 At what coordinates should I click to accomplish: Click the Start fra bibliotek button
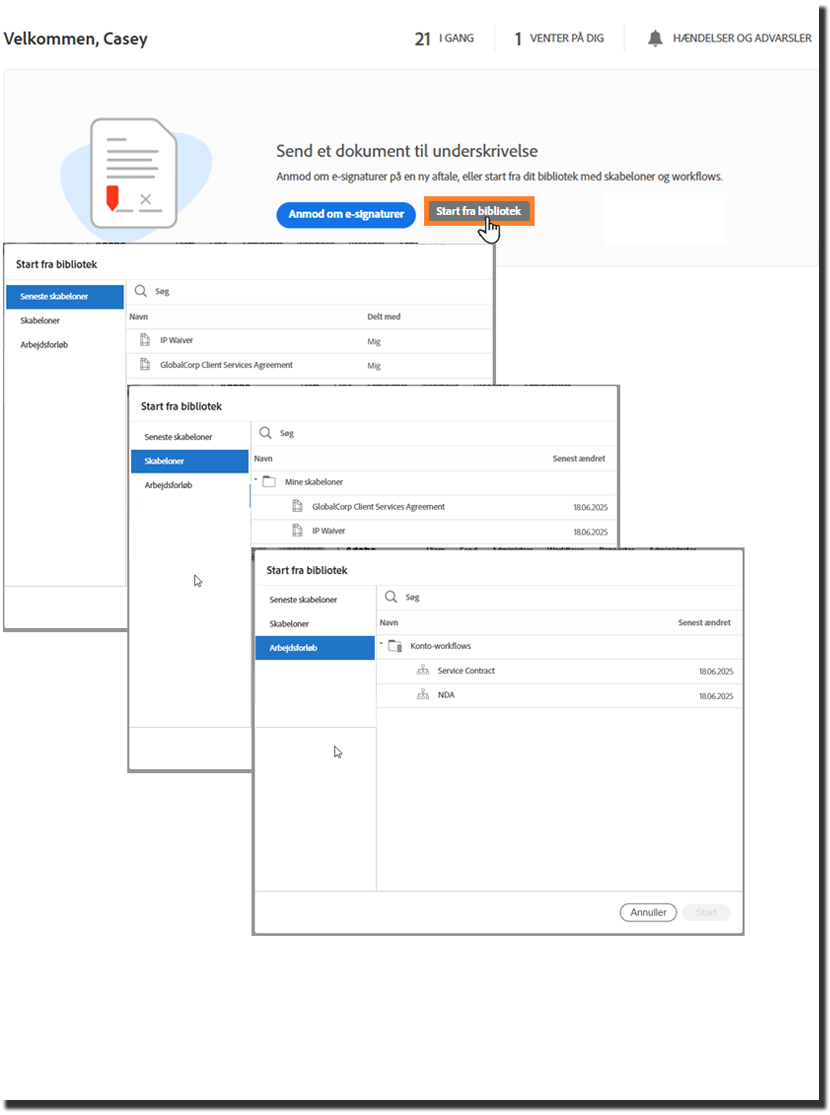478,212
